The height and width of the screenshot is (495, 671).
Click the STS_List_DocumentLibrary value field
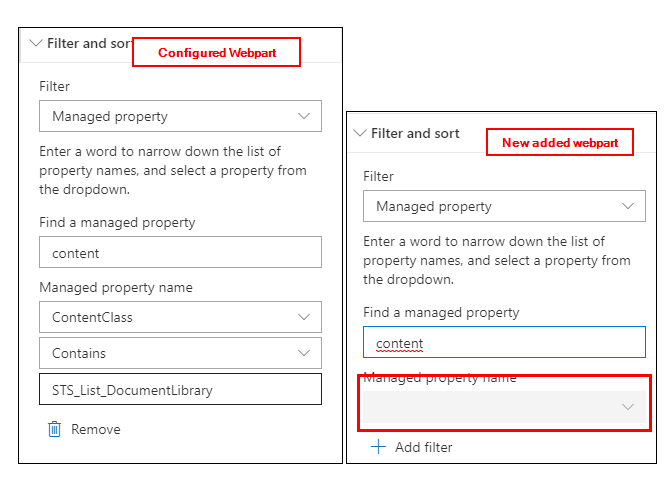click(x=180, y=389)
